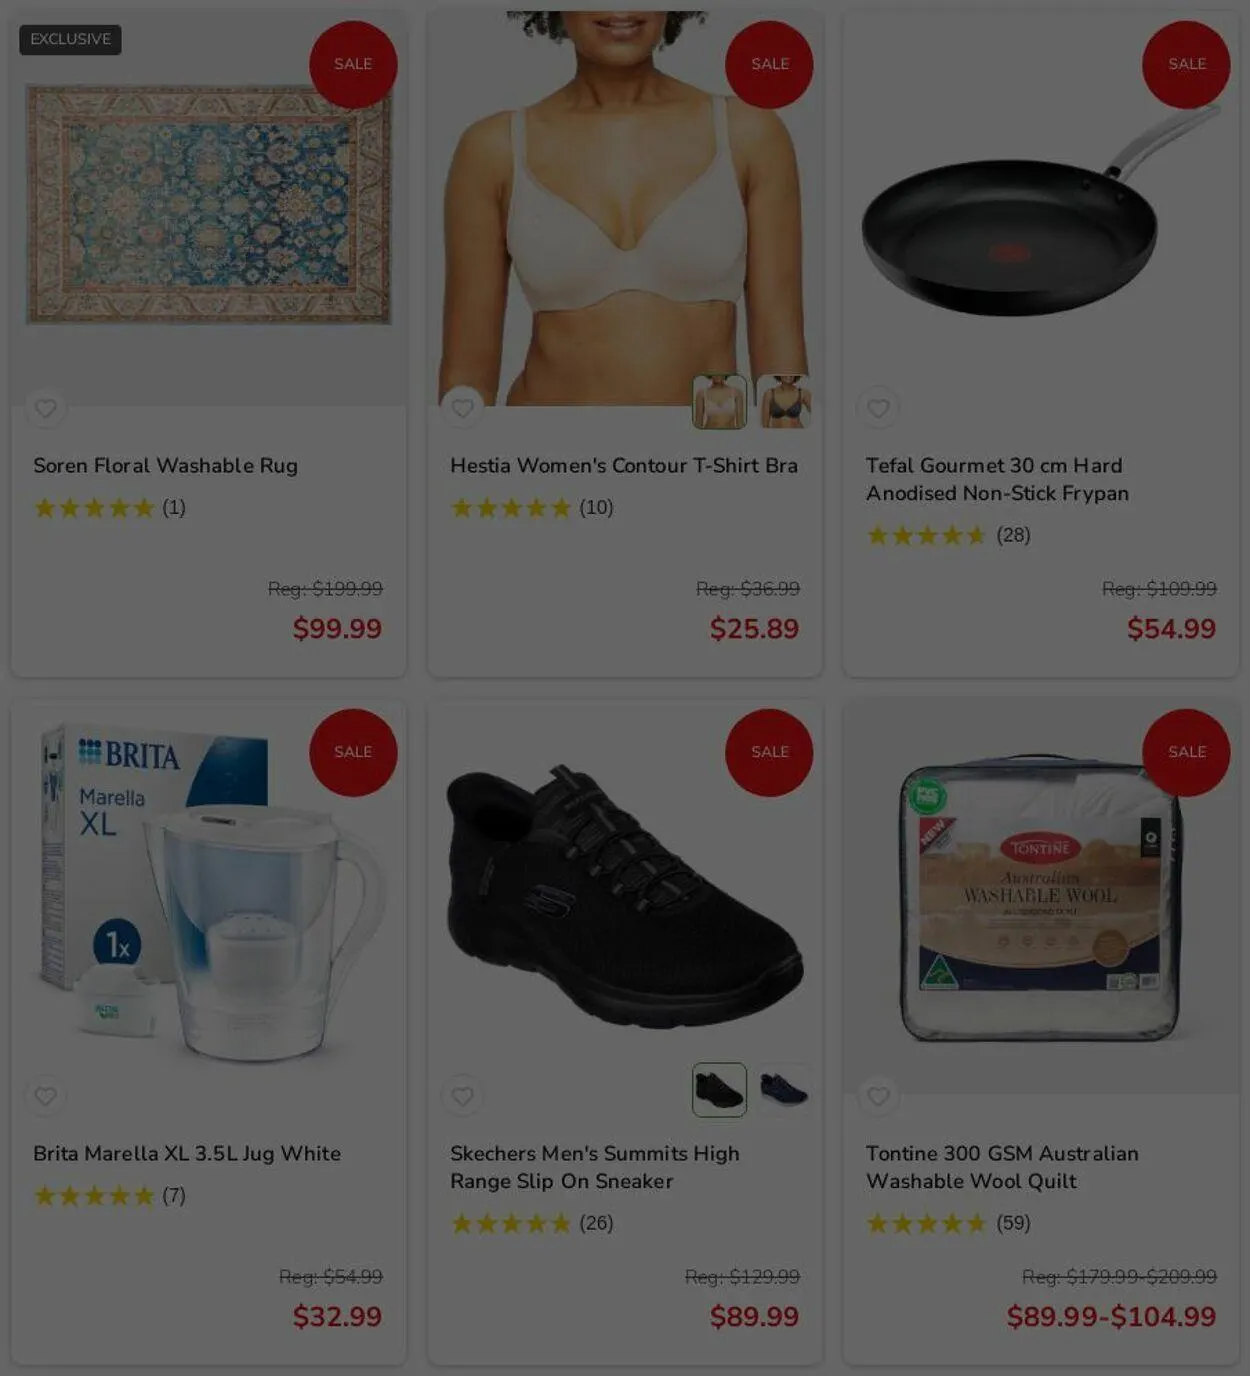Image resolution: width=1250 pixels, height=1376 pixels.
Task: Click the SALE badge on Brita jug
Action: [x=353, y=752]
